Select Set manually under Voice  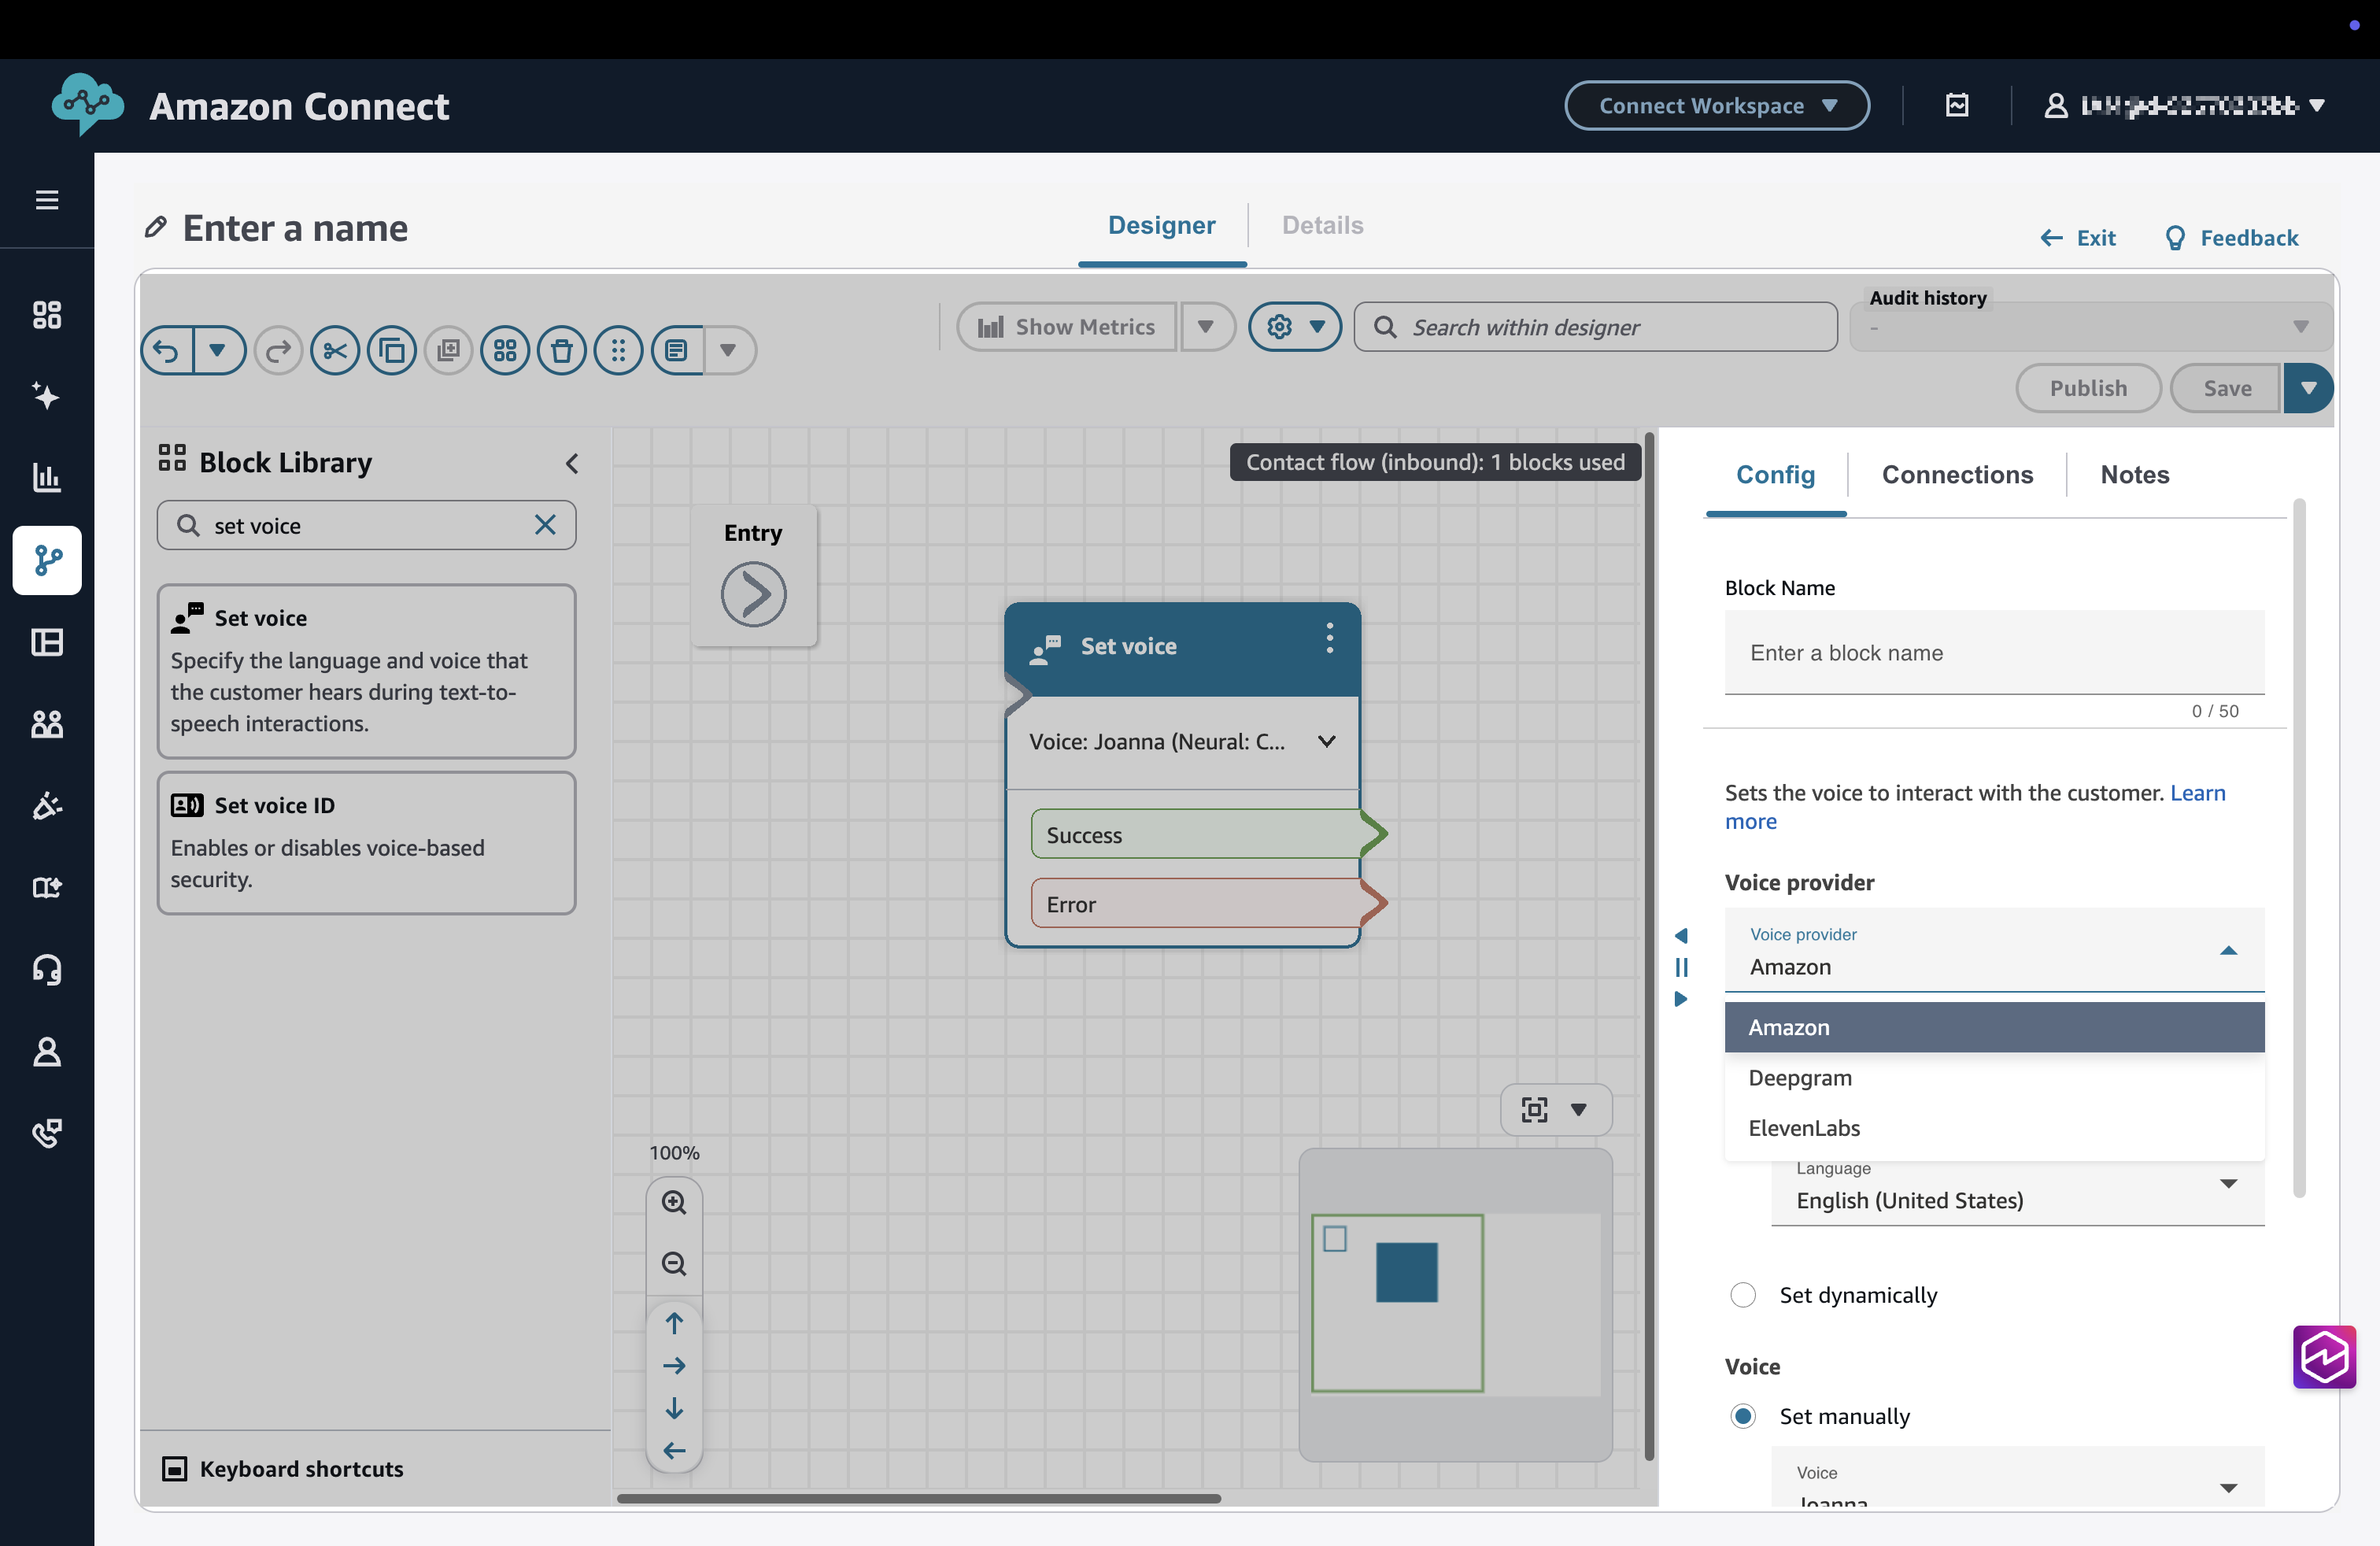pyautogui.click(x=1743, y=1416)
